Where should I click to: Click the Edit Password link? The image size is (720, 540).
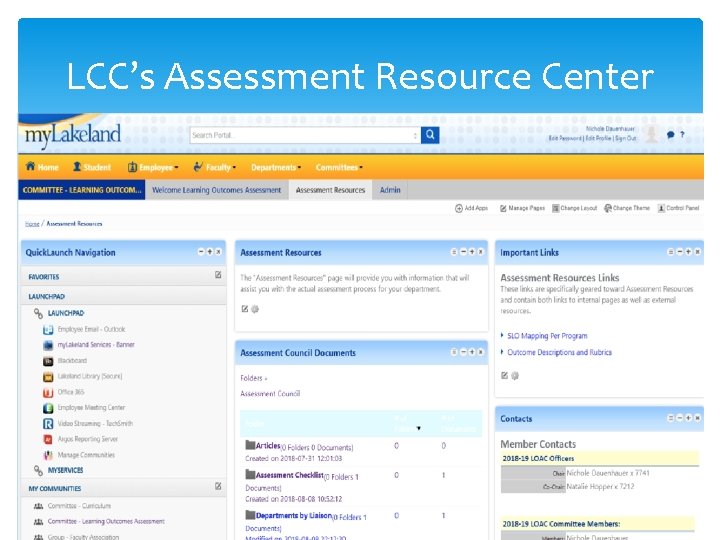pos(565,138)
